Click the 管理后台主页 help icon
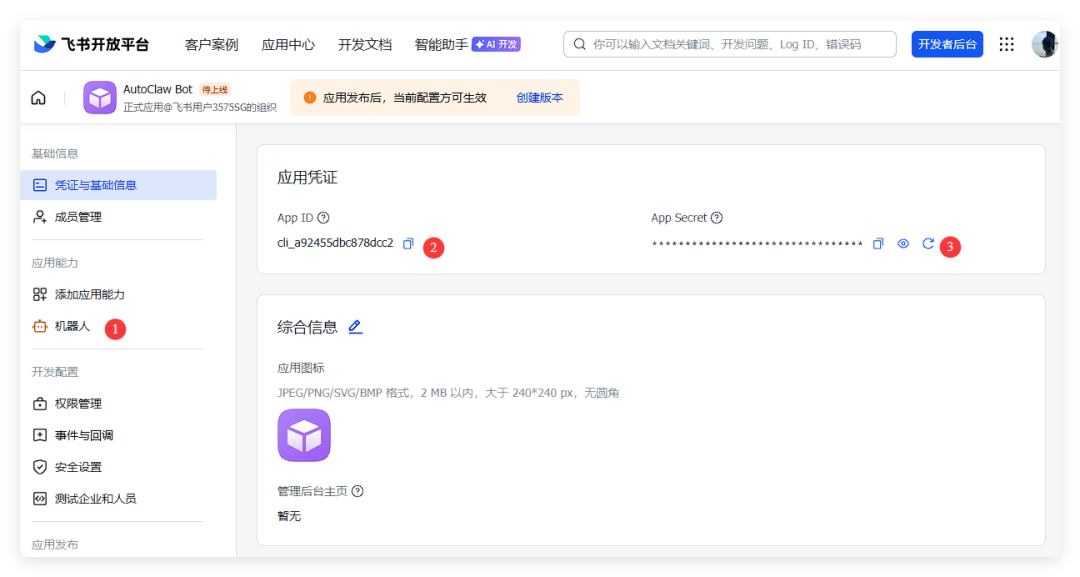The height and width of the screenshot is (577, 1080). click(x=357, y=491)
